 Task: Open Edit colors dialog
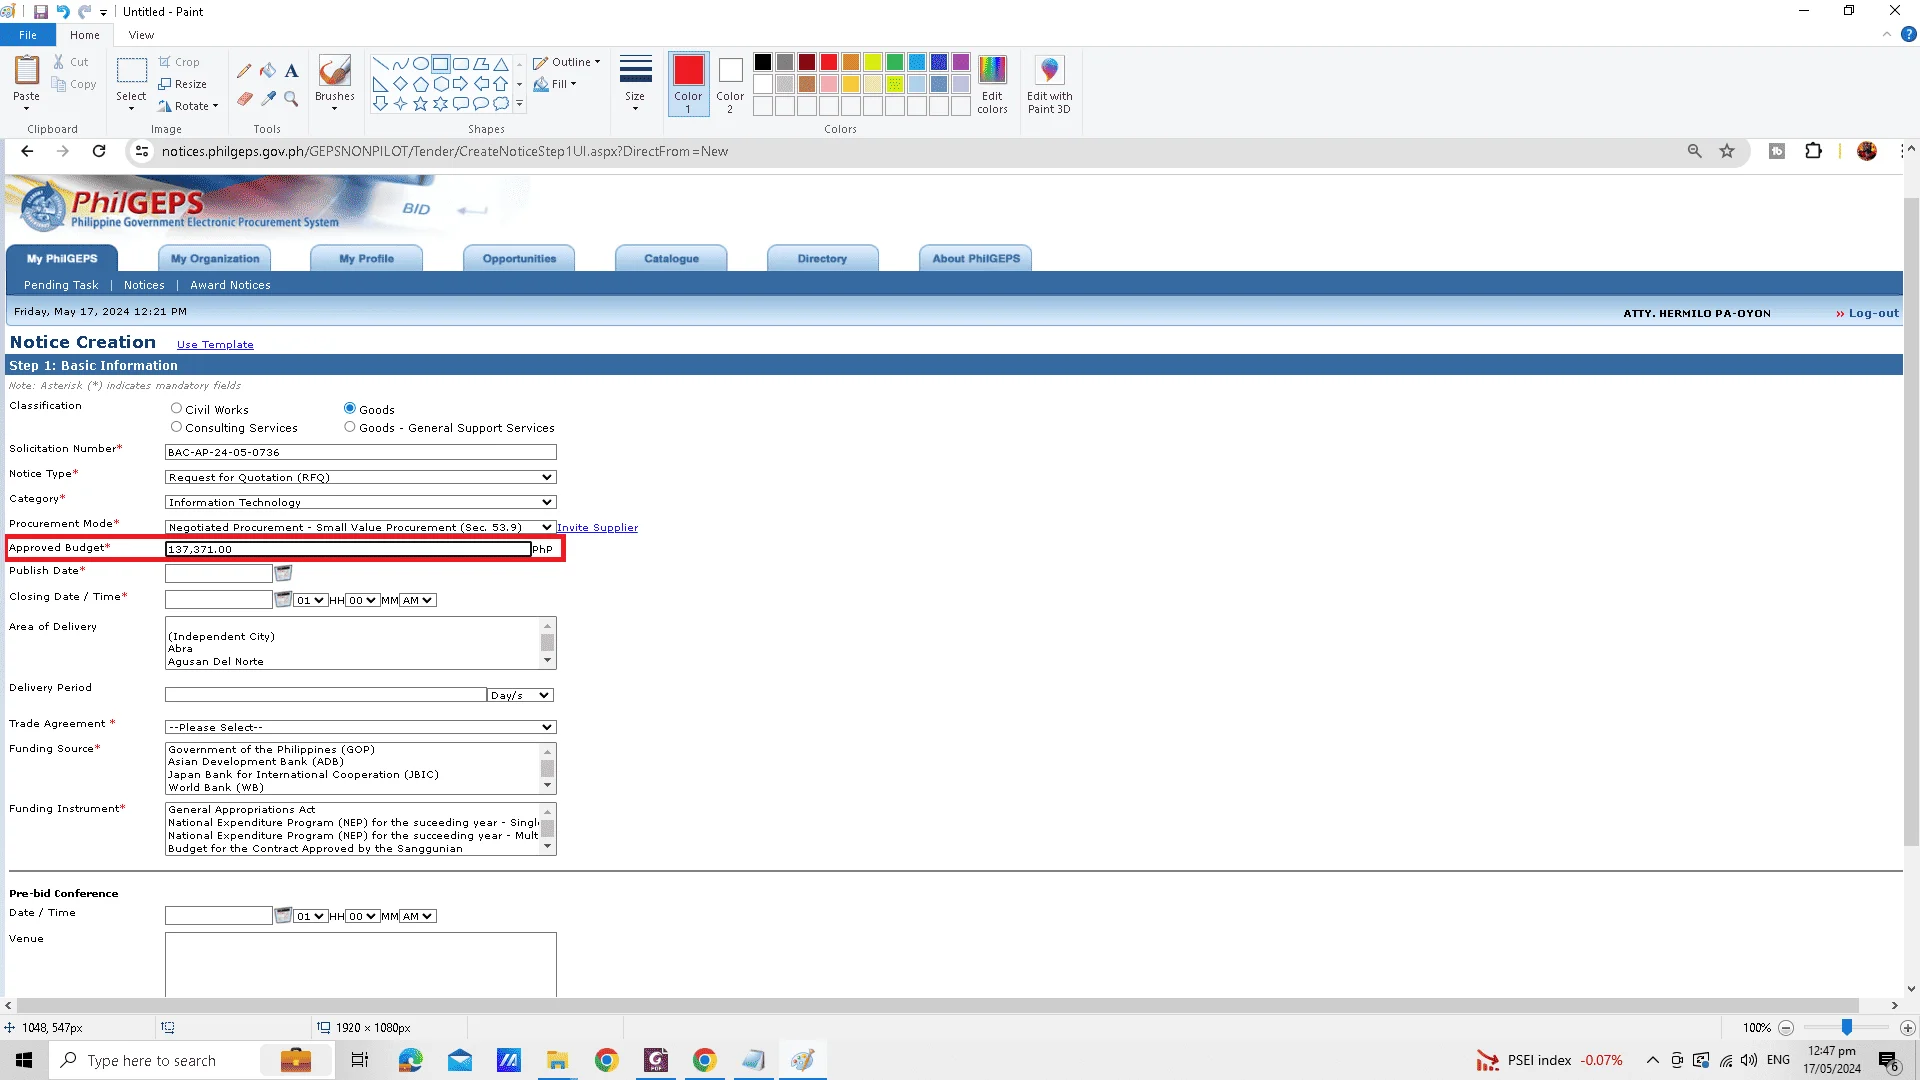[x=992, y=84]
